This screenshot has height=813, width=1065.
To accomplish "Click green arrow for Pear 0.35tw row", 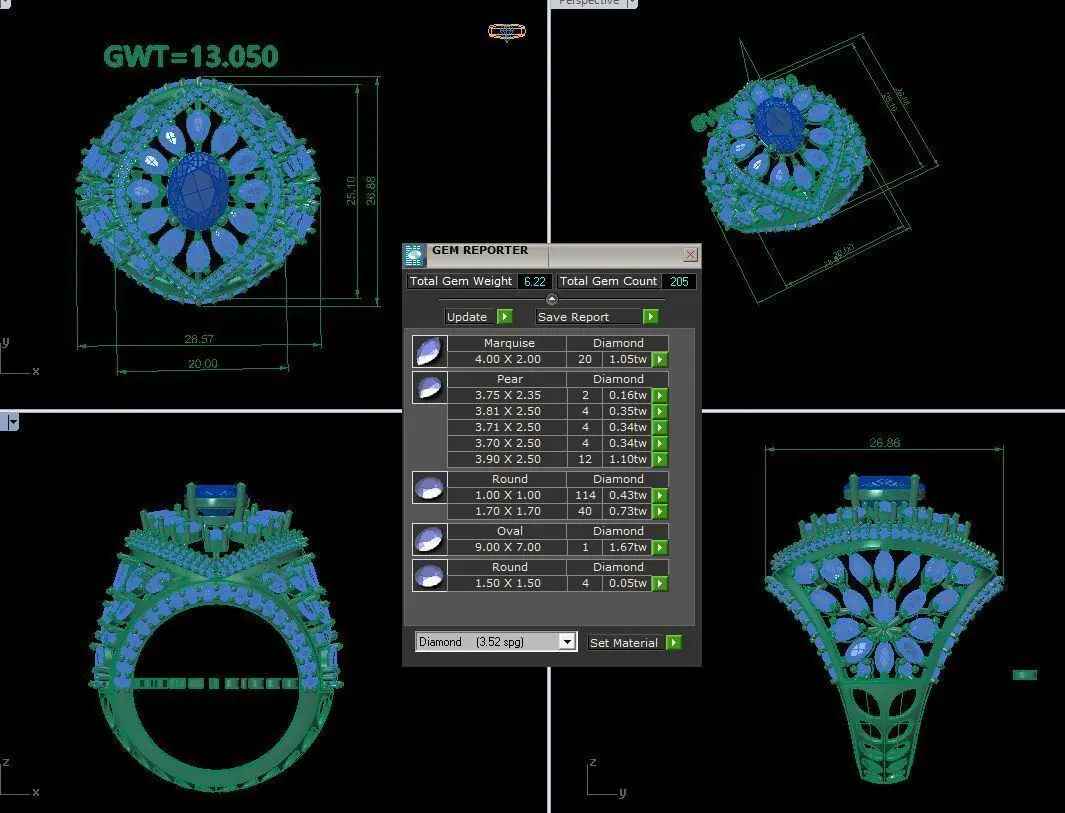I will click(660, 411).
